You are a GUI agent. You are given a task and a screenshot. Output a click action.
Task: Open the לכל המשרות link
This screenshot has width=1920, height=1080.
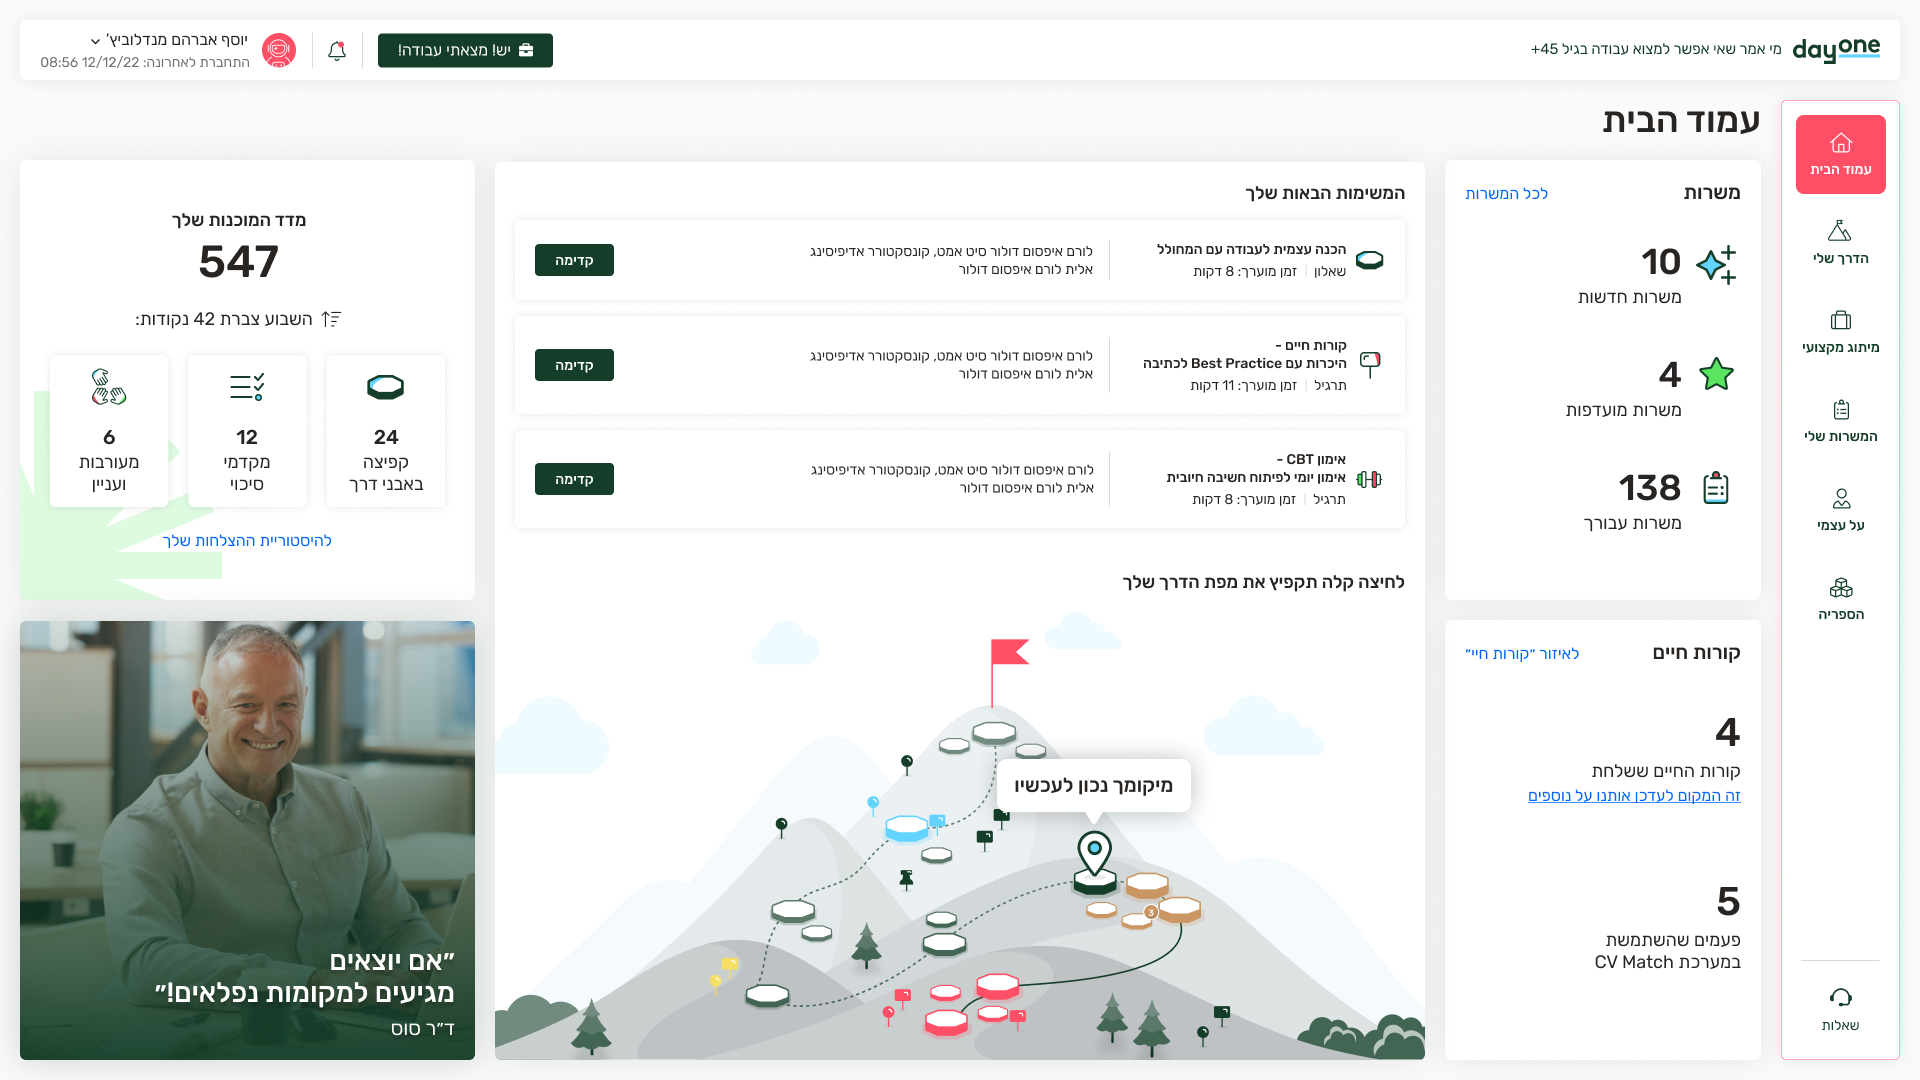1506,194
